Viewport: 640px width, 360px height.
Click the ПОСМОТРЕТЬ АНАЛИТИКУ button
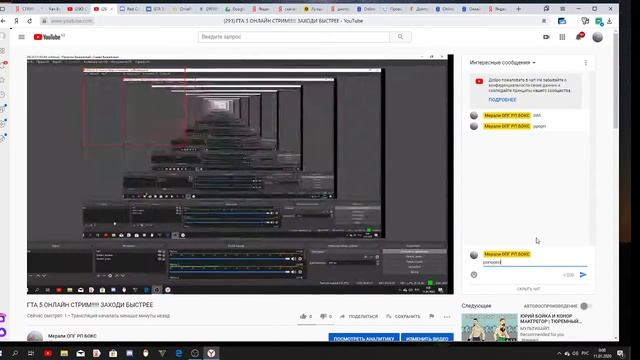[x=364, y=338]
